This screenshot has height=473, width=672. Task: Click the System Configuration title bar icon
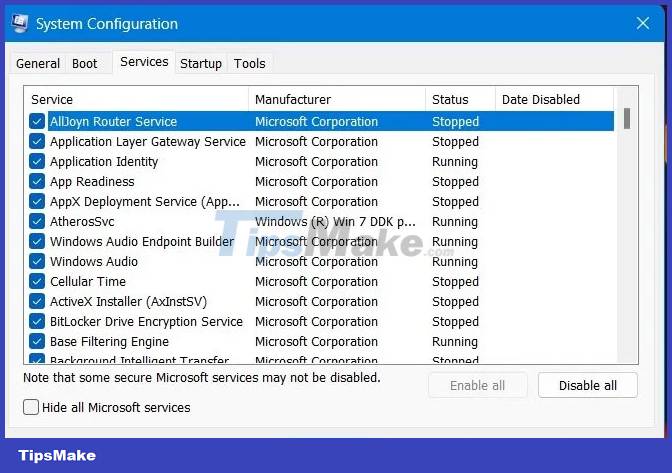tap(20, 24)
